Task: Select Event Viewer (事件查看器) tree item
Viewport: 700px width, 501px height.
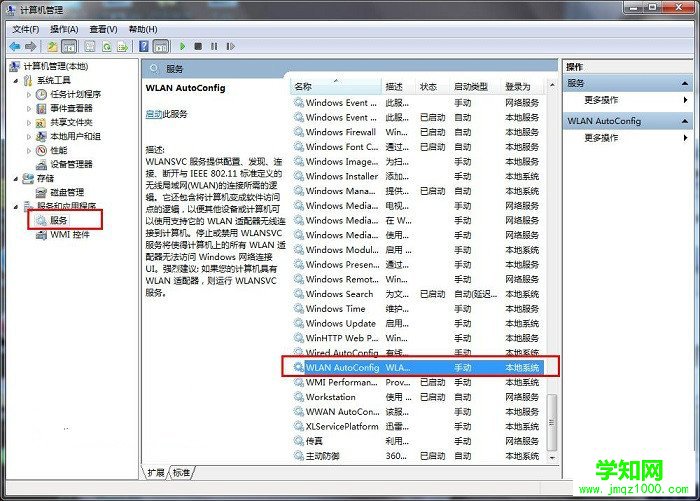Action: coord(71,108)
